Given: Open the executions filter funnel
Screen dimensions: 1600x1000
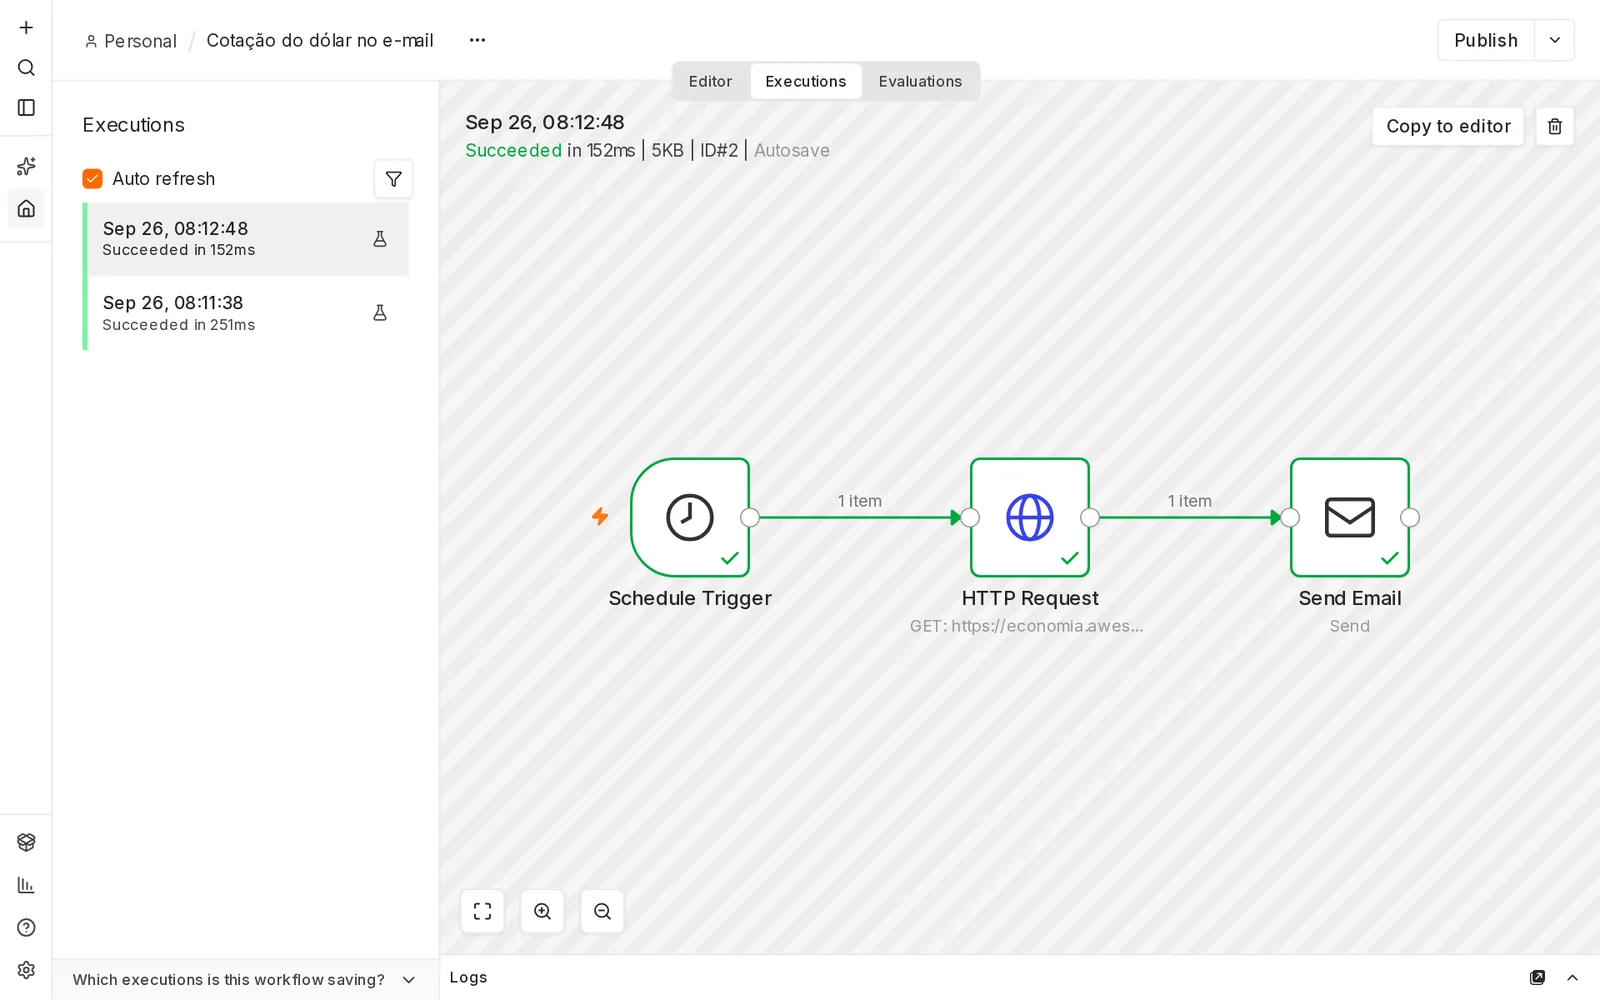Looking at the screenshot, I should [x=393, y=179].
